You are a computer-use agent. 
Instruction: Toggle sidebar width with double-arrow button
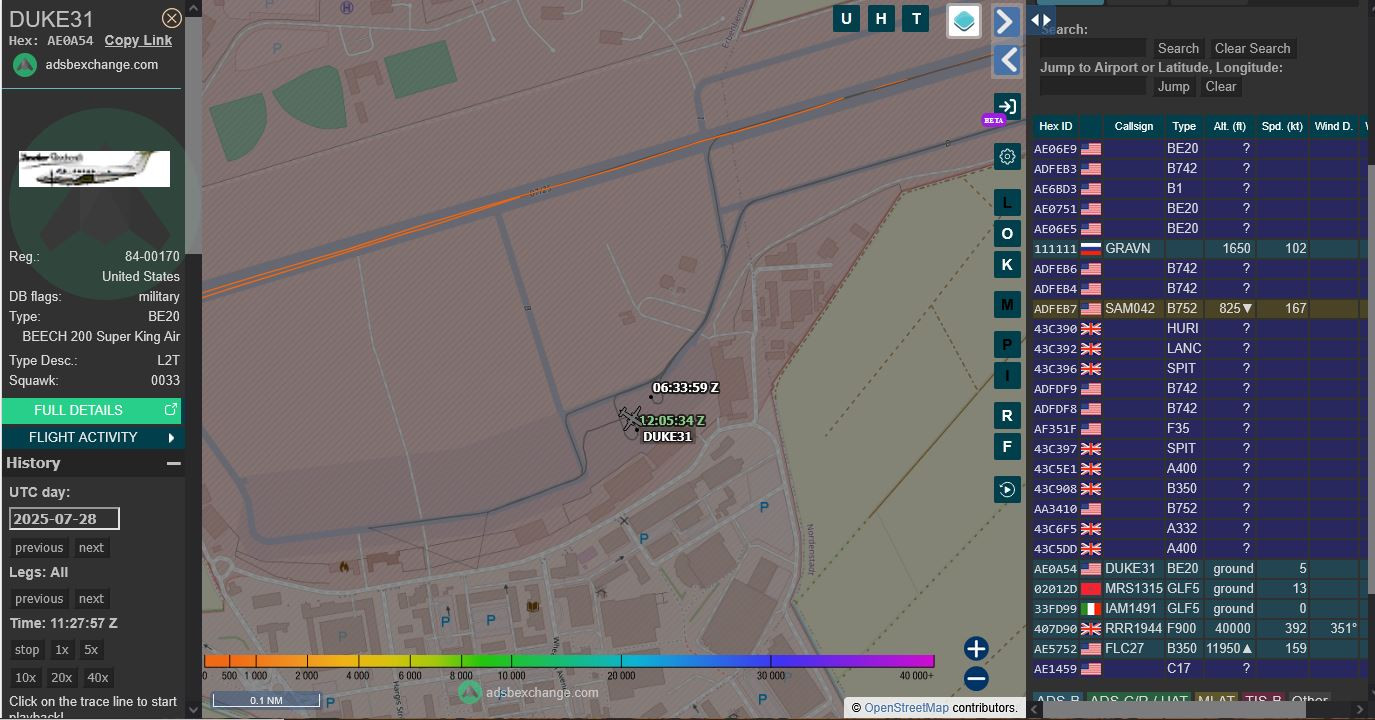click(x=1041, y=19)
